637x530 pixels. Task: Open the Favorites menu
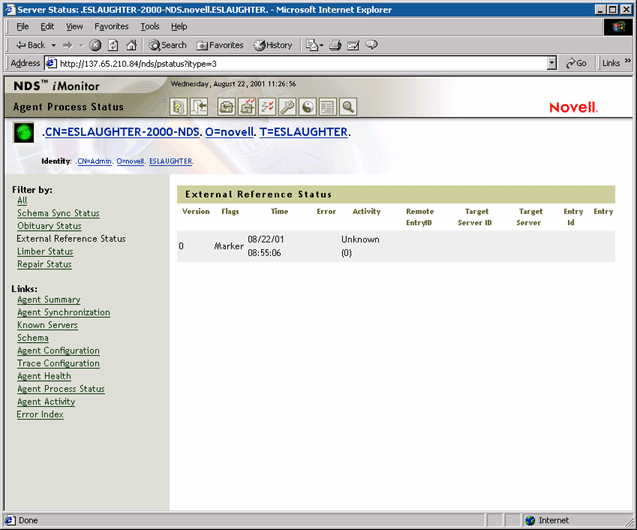pos(111,26)
